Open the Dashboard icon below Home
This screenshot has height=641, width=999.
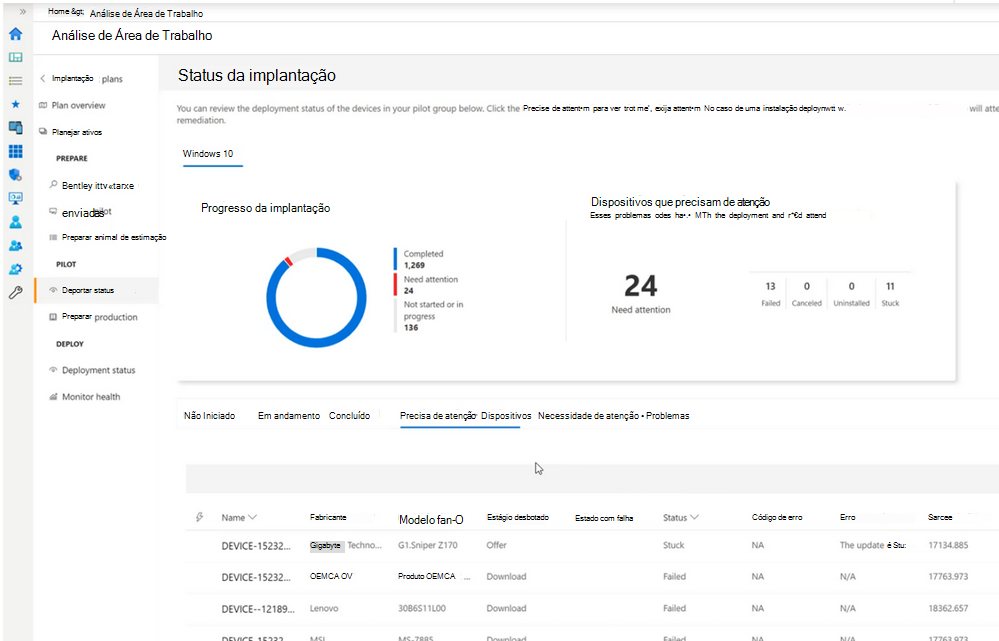point(16,57)
